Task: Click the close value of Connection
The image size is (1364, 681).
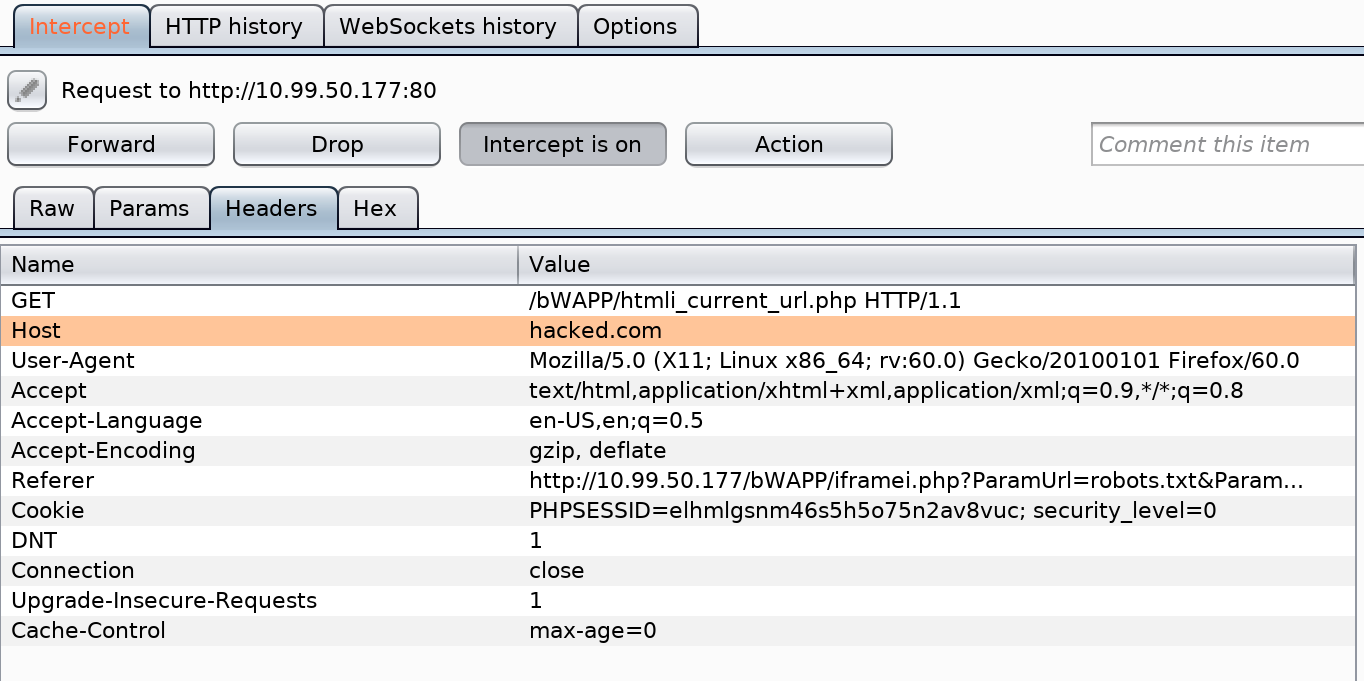Action: click(x=937, y=570)
